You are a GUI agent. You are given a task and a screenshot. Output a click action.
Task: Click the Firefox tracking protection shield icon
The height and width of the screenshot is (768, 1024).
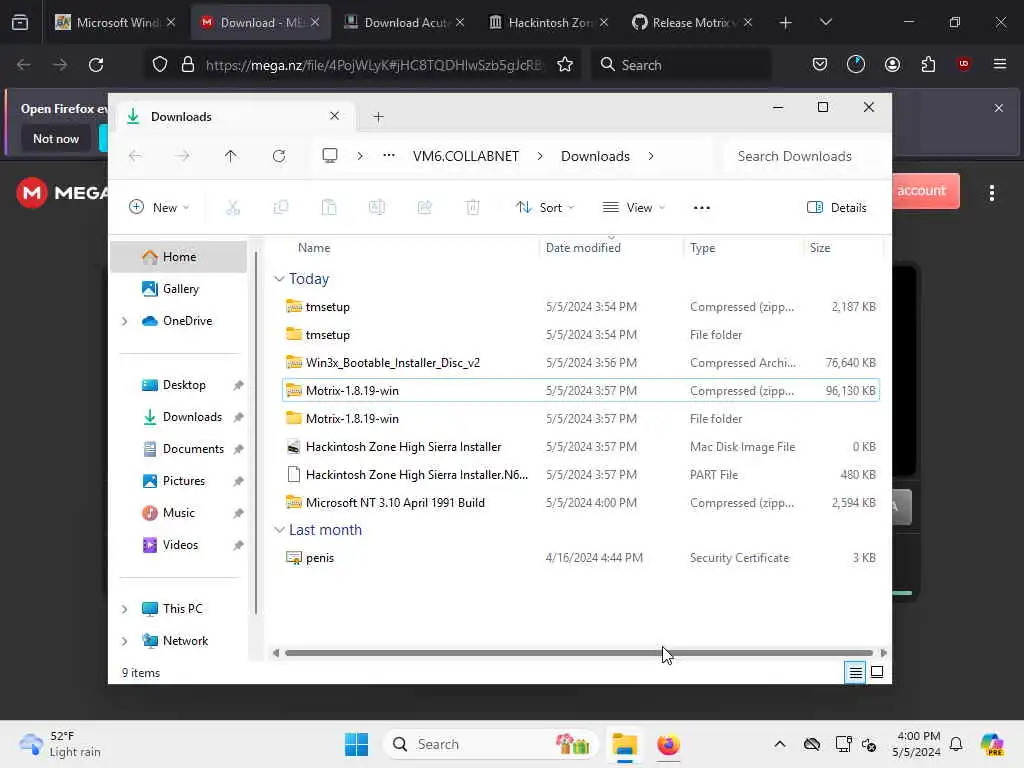160,65
